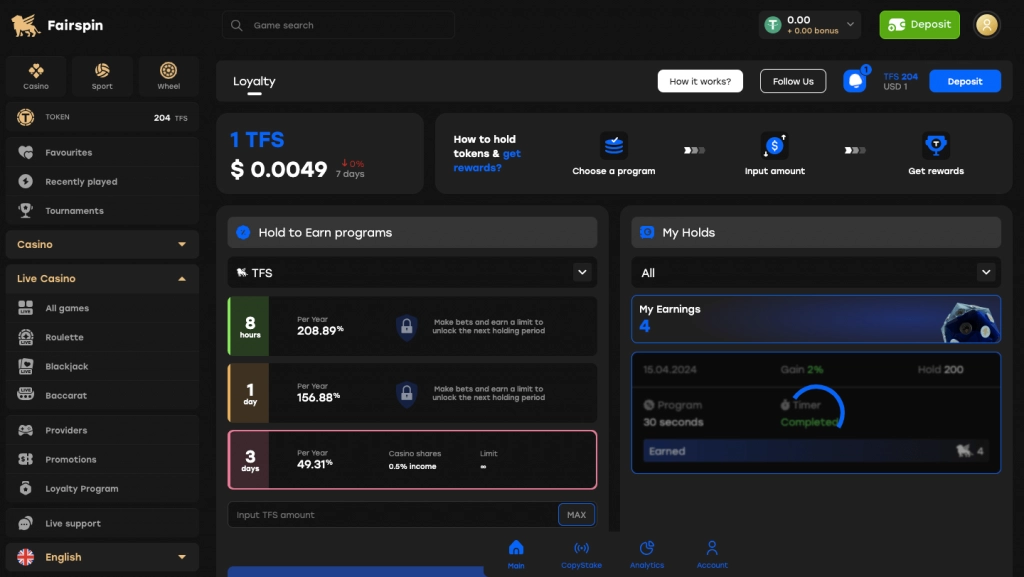Switch to the Main bottom tab

516,554
